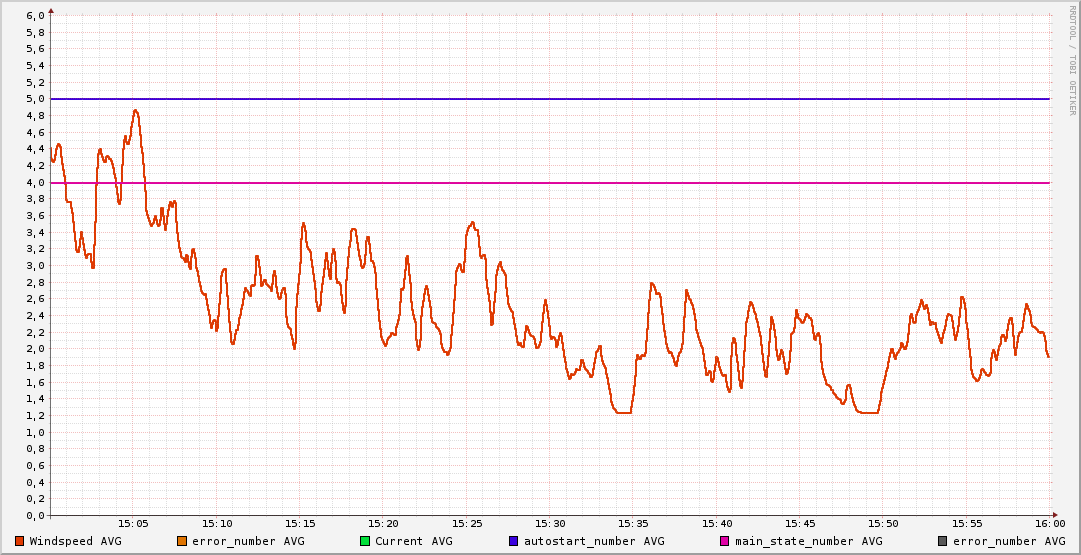Click the Windspeed AVG legend label
The image size is (1081, 555).
click(76, 541)
